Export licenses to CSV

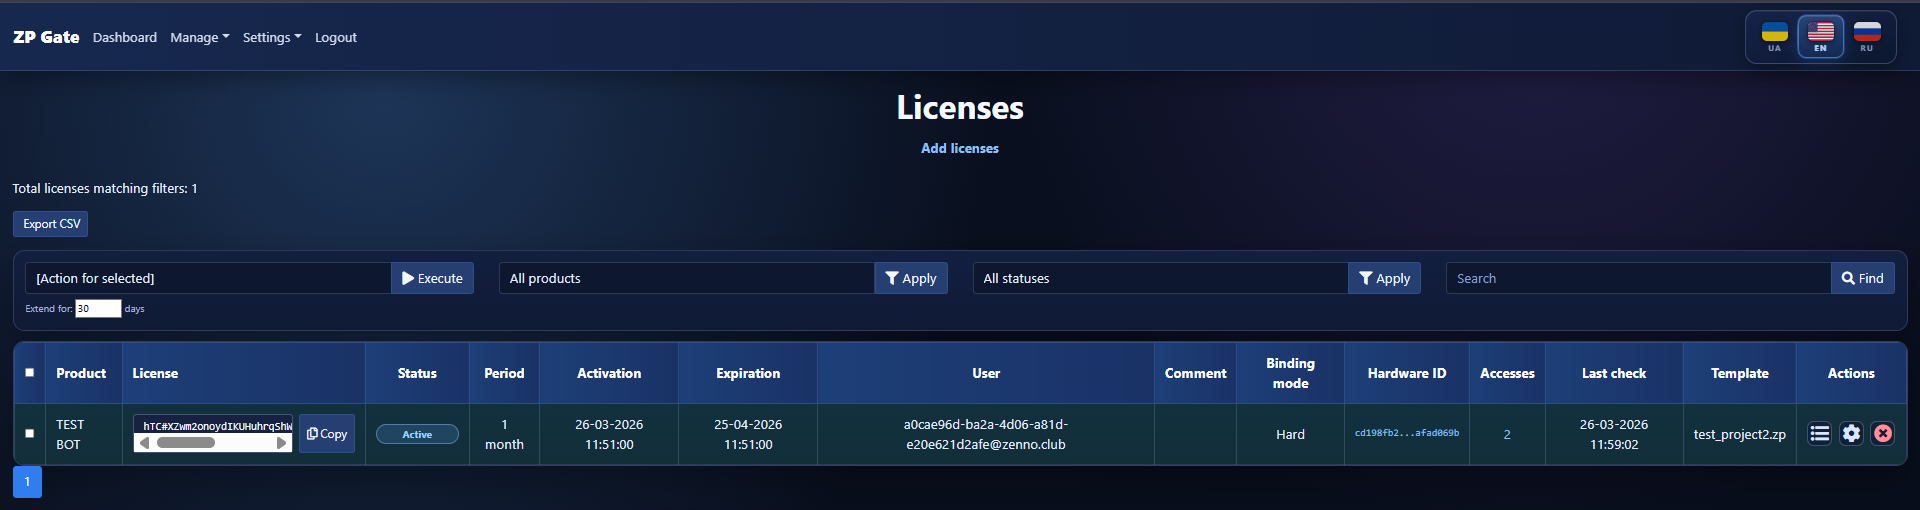pyautogui.click(x=51, y=224)
